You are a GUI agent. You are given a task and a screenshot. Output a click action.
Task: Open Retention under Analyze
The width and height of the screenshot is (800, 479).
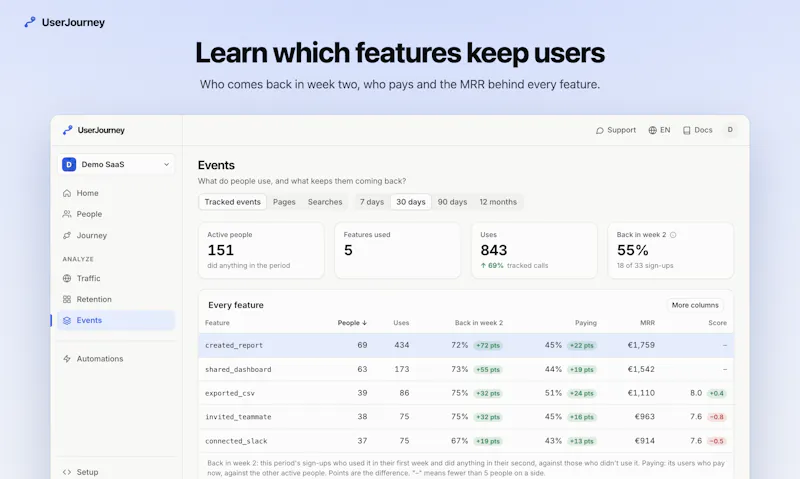coord(116,299)
